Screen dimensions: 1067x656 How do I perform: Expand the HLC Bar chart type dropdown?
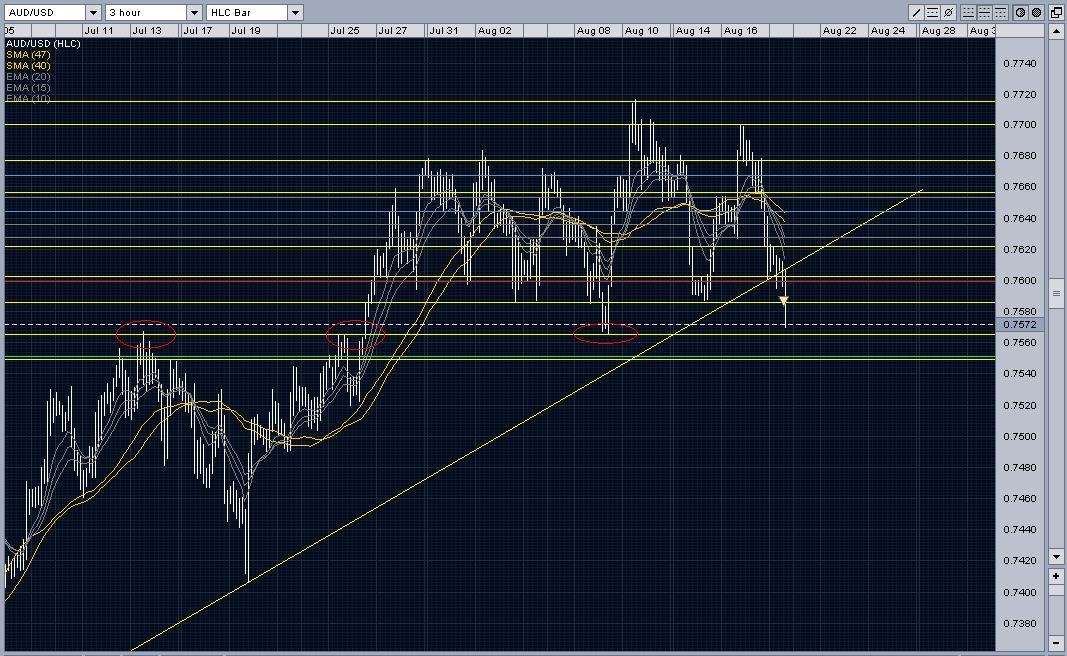click(295, 13)
